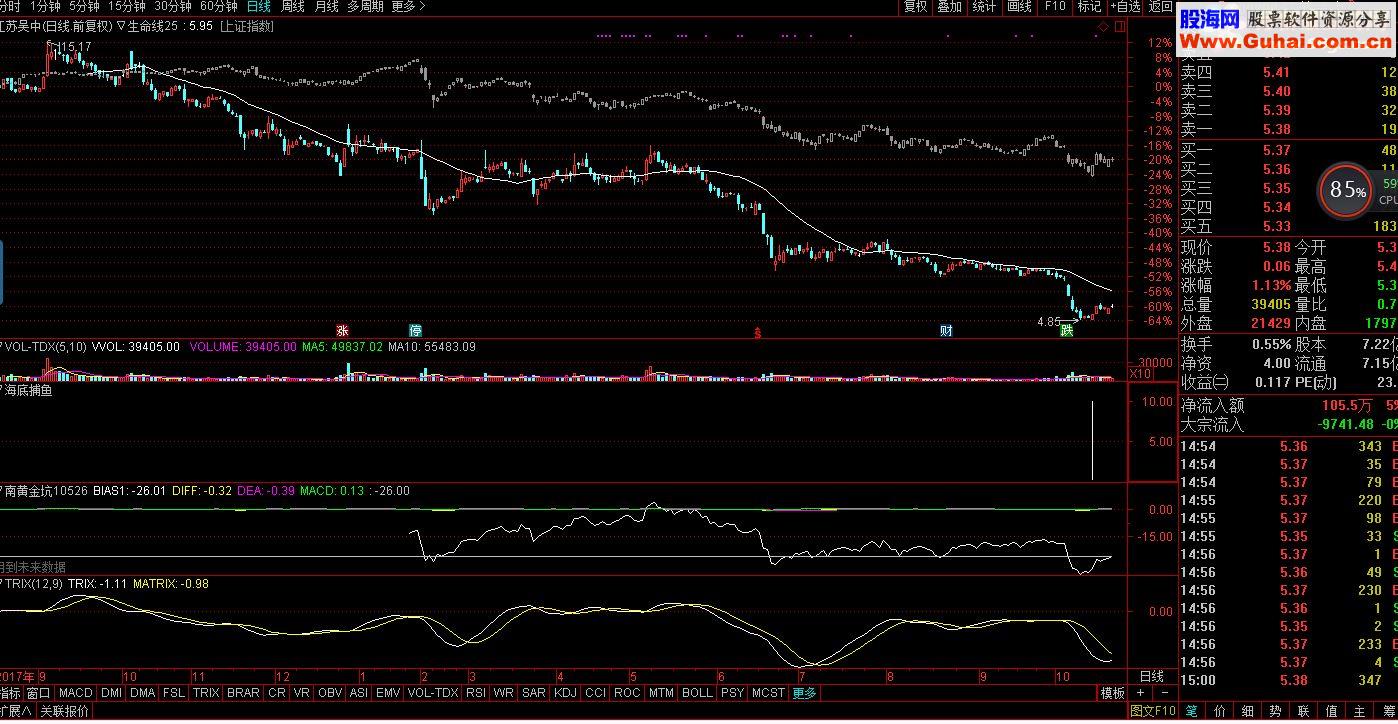Select the DMI indicator tab

111,692
